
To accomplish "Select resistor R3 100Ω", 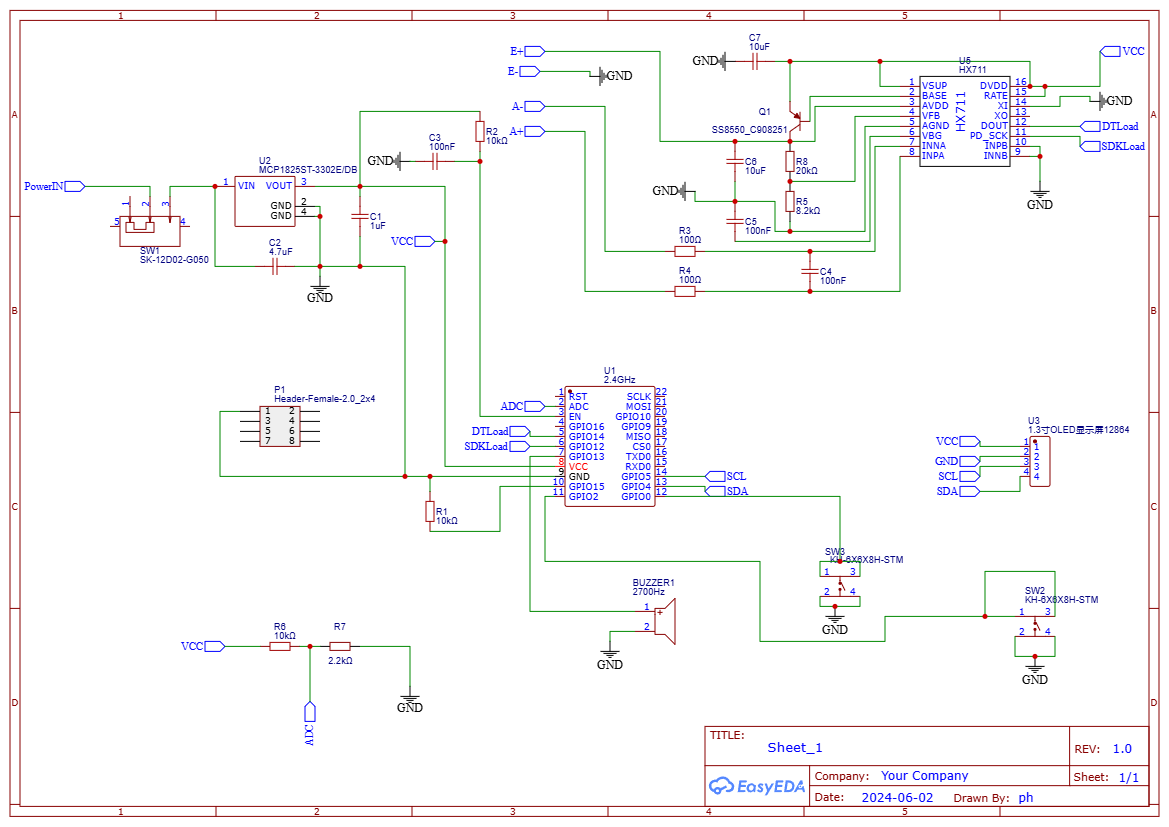I will tap(685, 251).
